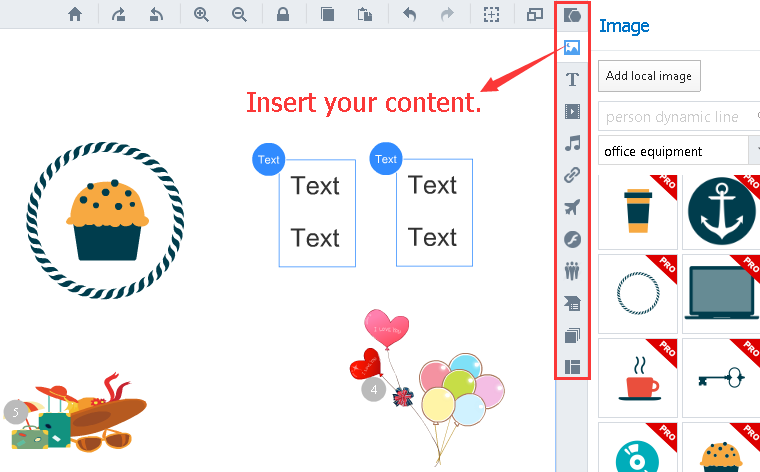Select the pink heart balloon on canvas
Viewport: 760px width, 472px height.
[386, 327]
